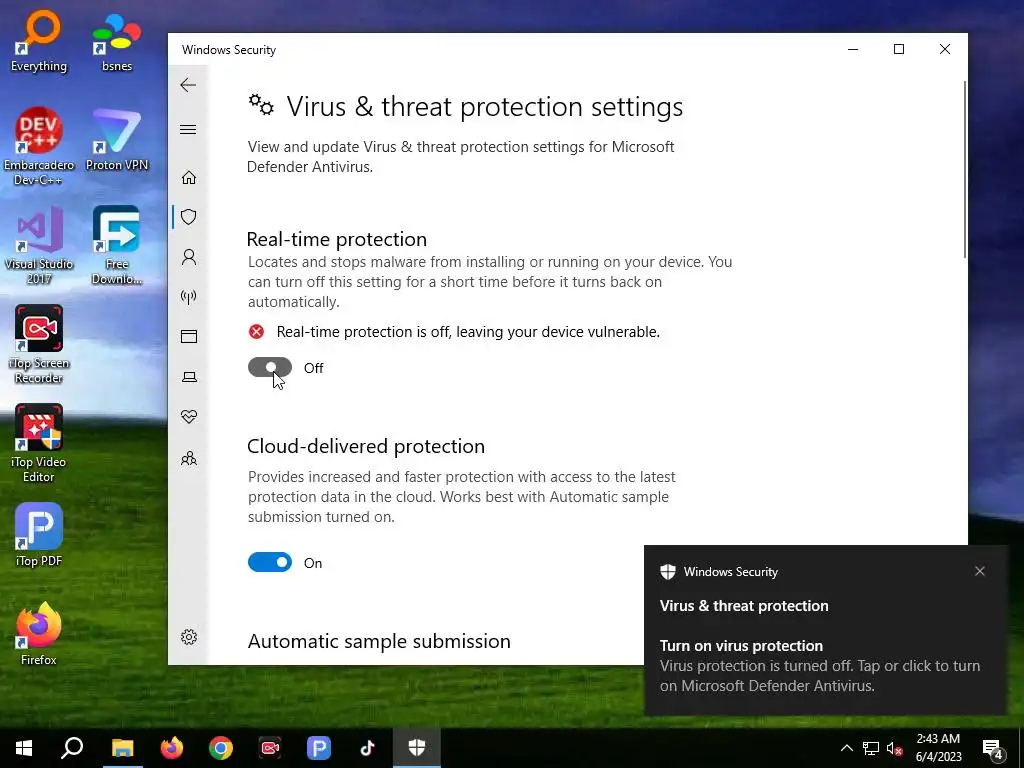Open the Action Center notifications icon
Screen dimensions: 1024x768
tap(993, 749)
